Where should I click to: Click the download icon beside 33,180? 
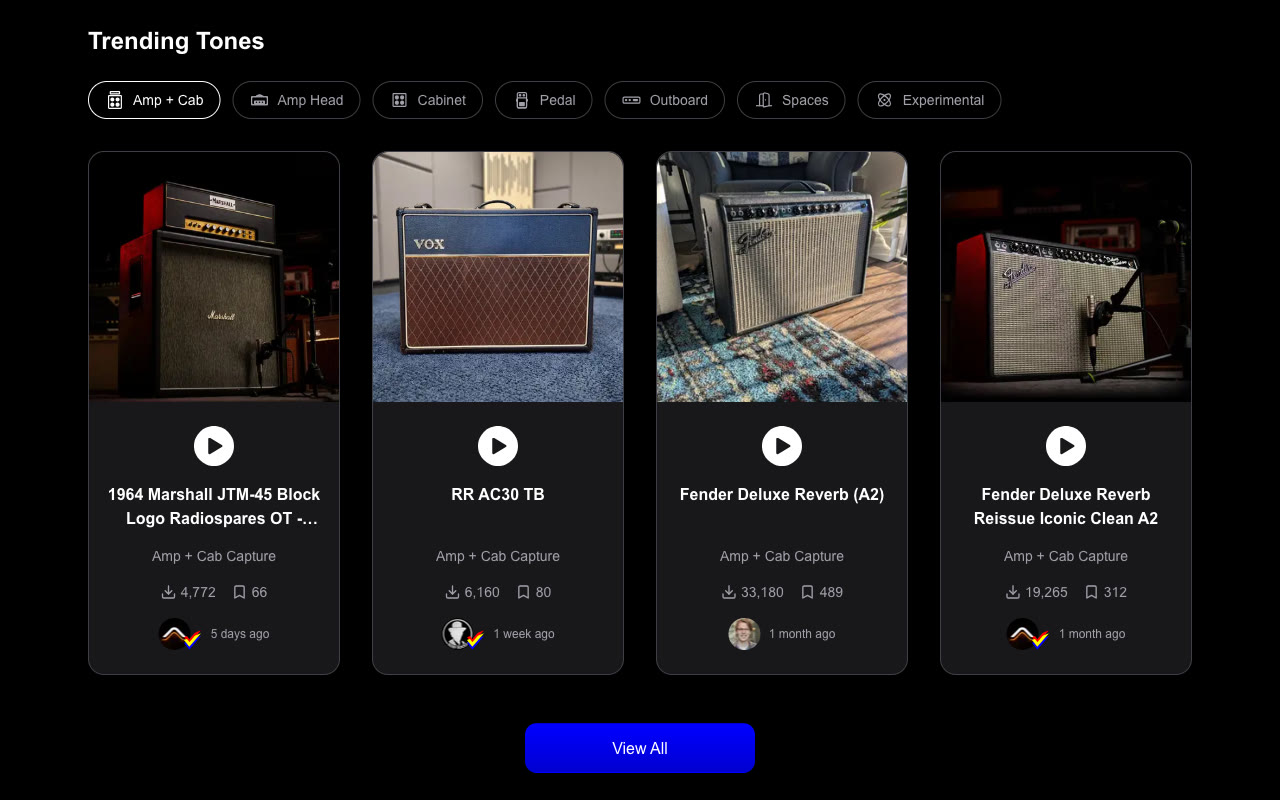coord(729,592)
